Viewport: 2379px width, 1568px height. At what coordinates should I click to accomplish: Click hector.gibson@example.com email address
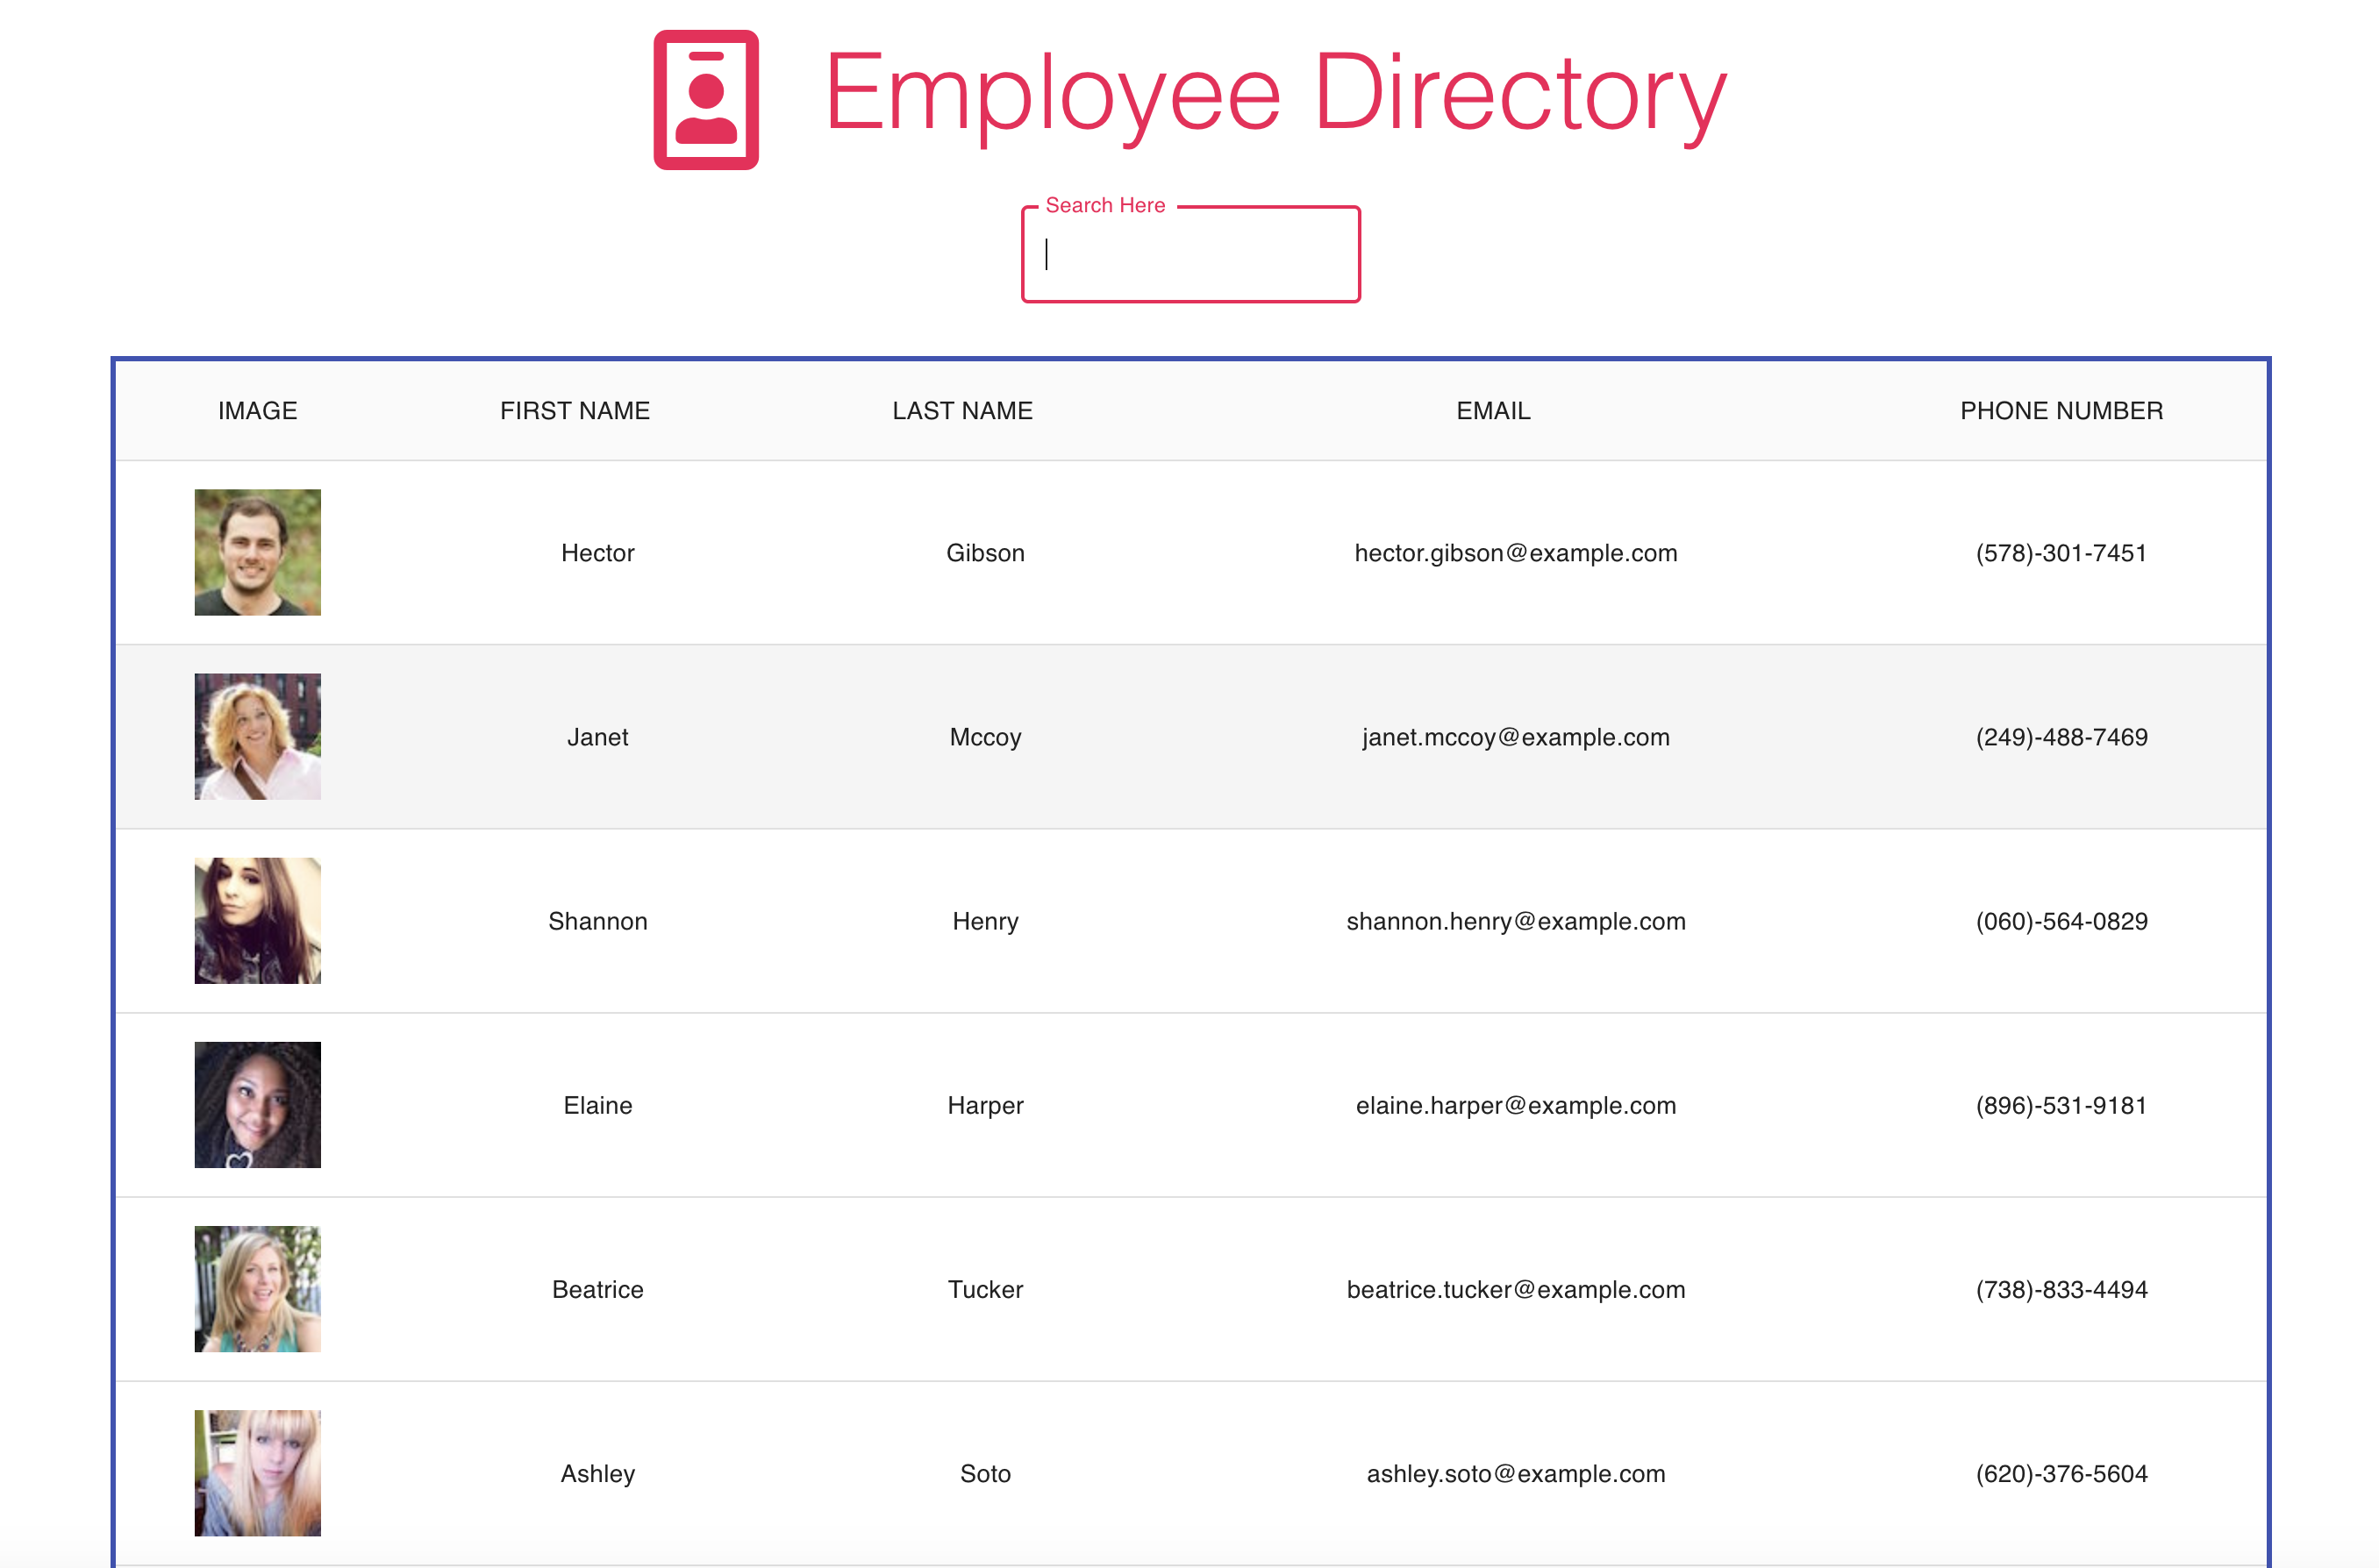pyautogui.click(x=1515, y=552)
